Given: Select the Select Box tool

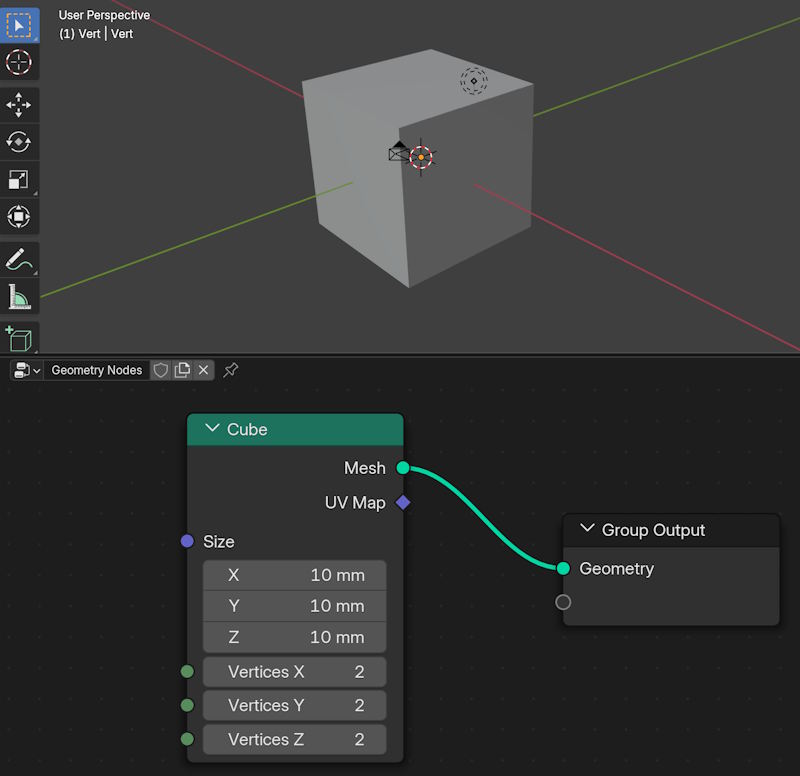Looking at the screenshot, I should pos(19,24).
